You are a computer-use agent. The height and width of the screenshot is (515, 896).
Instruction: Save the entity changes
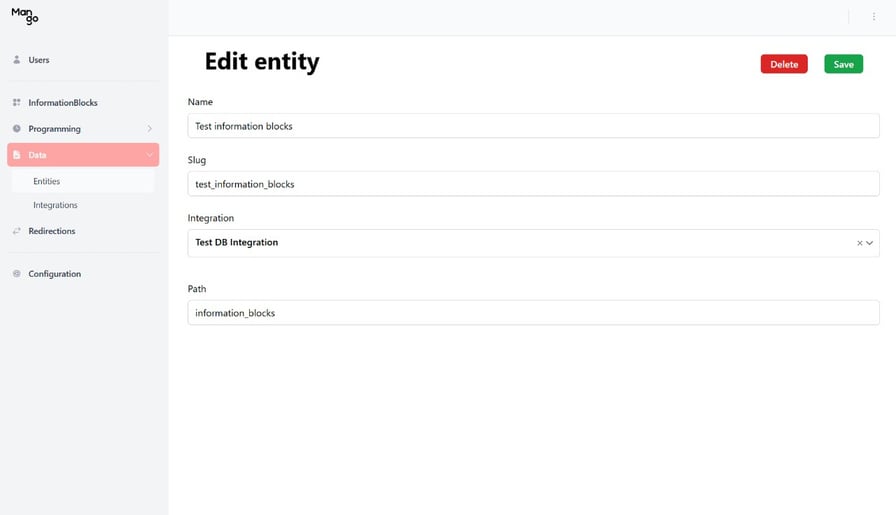coord(843,64)
